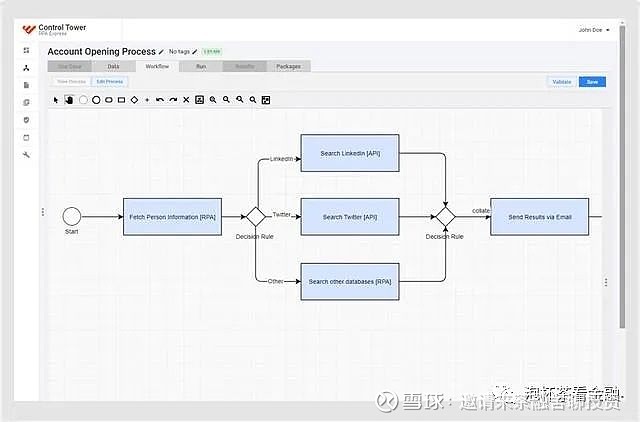This screenshot has height=422, width=640.
Task: Select the bold circle end shape
Action: 96,100
